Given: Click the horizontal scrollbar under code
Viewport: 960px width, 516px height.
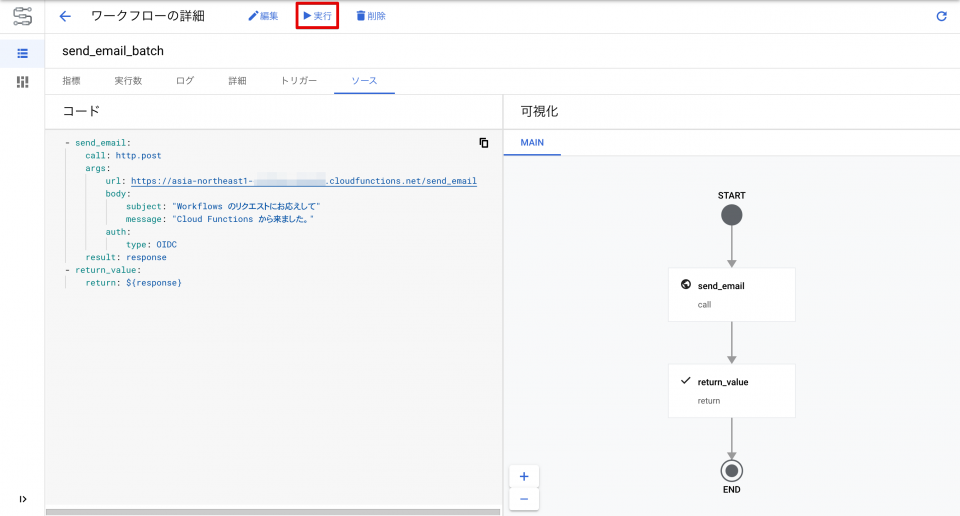Looking at the screenshot, I should pos(273,512).
